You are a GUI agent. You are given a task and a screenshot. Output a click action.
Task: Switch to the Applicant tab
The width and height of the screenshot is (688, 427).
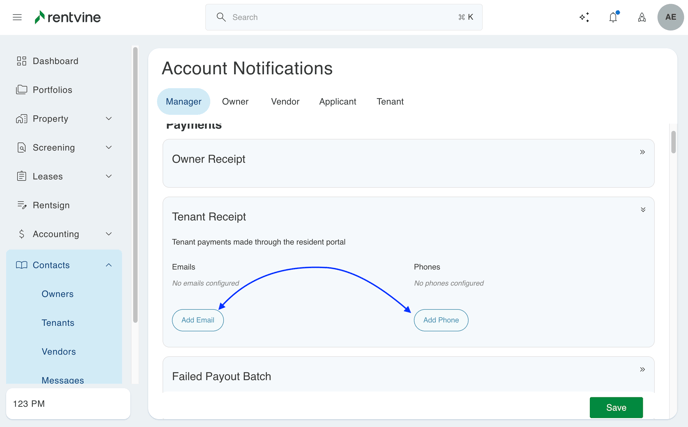[x=337, y=101]
